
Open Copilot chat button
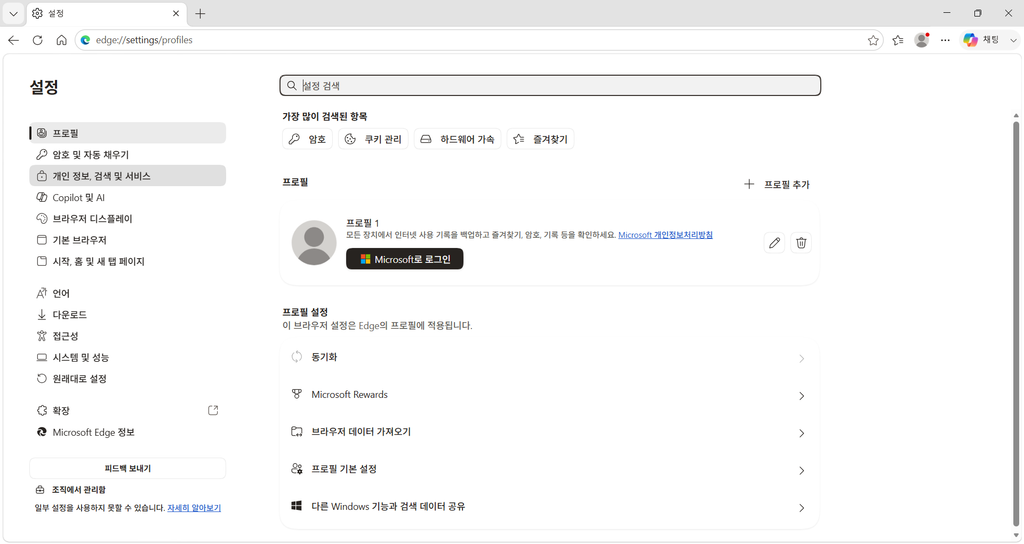982,40
